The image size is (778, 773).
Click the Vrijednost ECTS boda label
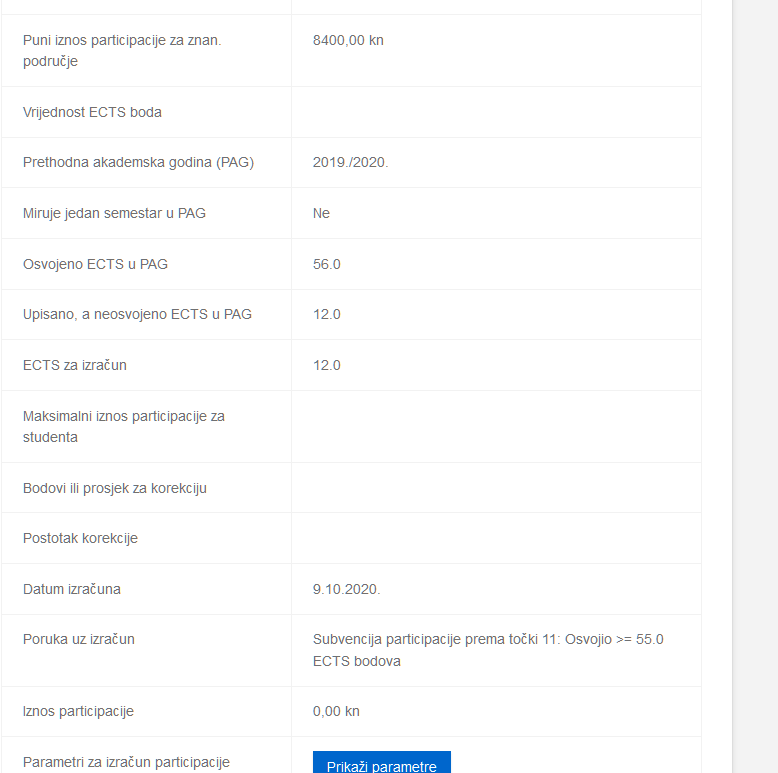tap(92, 112)
